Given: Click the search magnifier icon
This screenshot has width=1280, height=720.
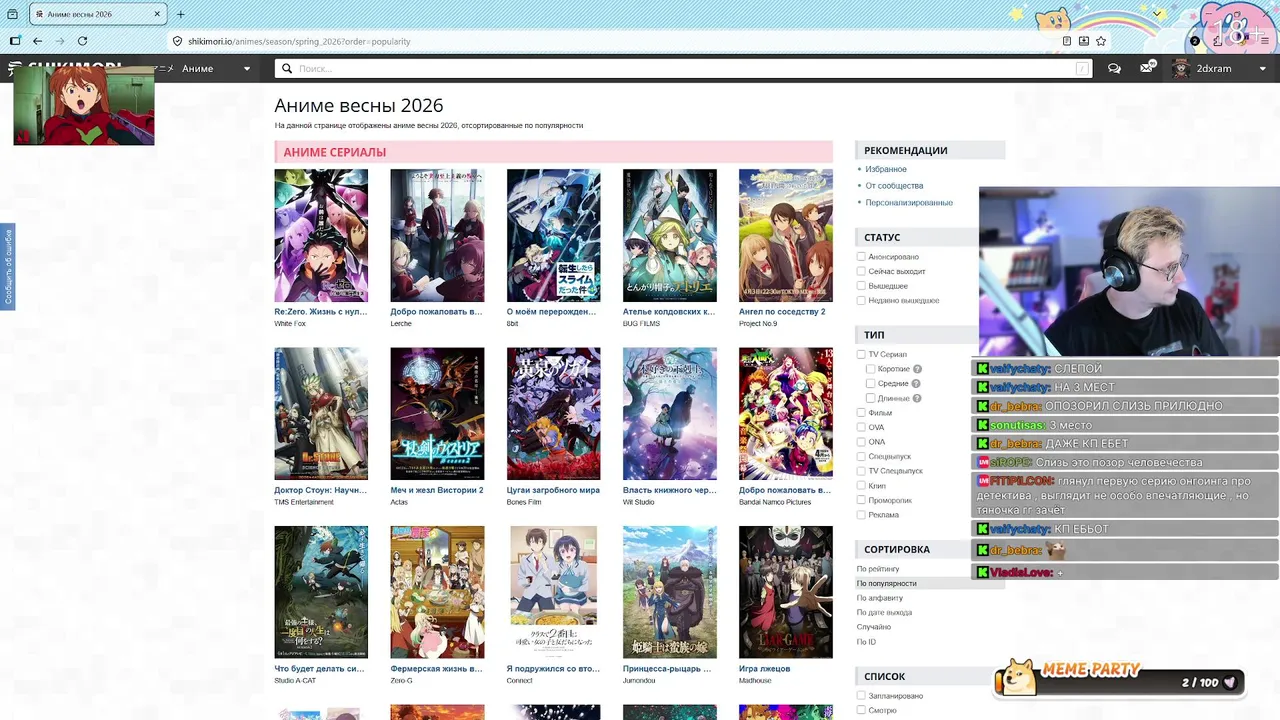Looking at the screenshot, I should coord(288,68).
